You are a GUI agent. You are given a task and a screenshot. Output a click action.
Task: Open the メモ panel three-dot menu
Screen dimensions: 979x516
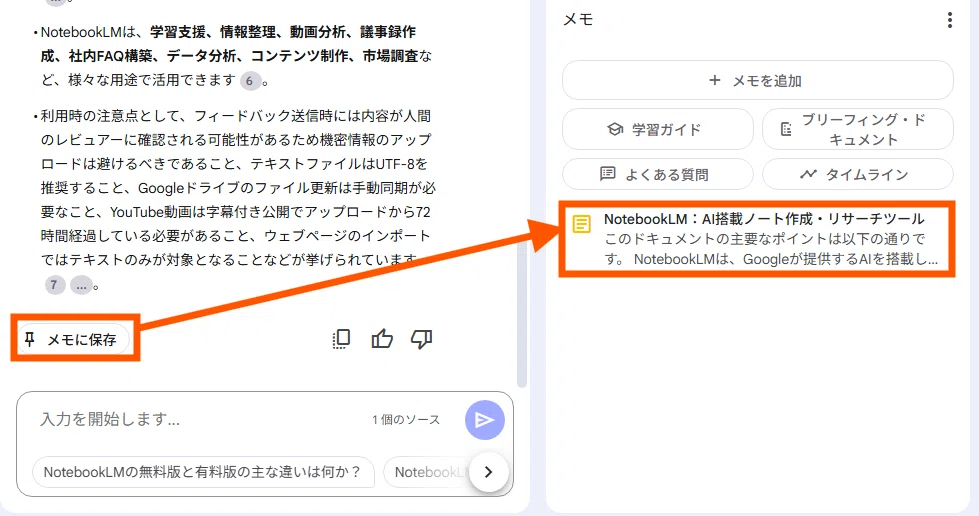949,20
